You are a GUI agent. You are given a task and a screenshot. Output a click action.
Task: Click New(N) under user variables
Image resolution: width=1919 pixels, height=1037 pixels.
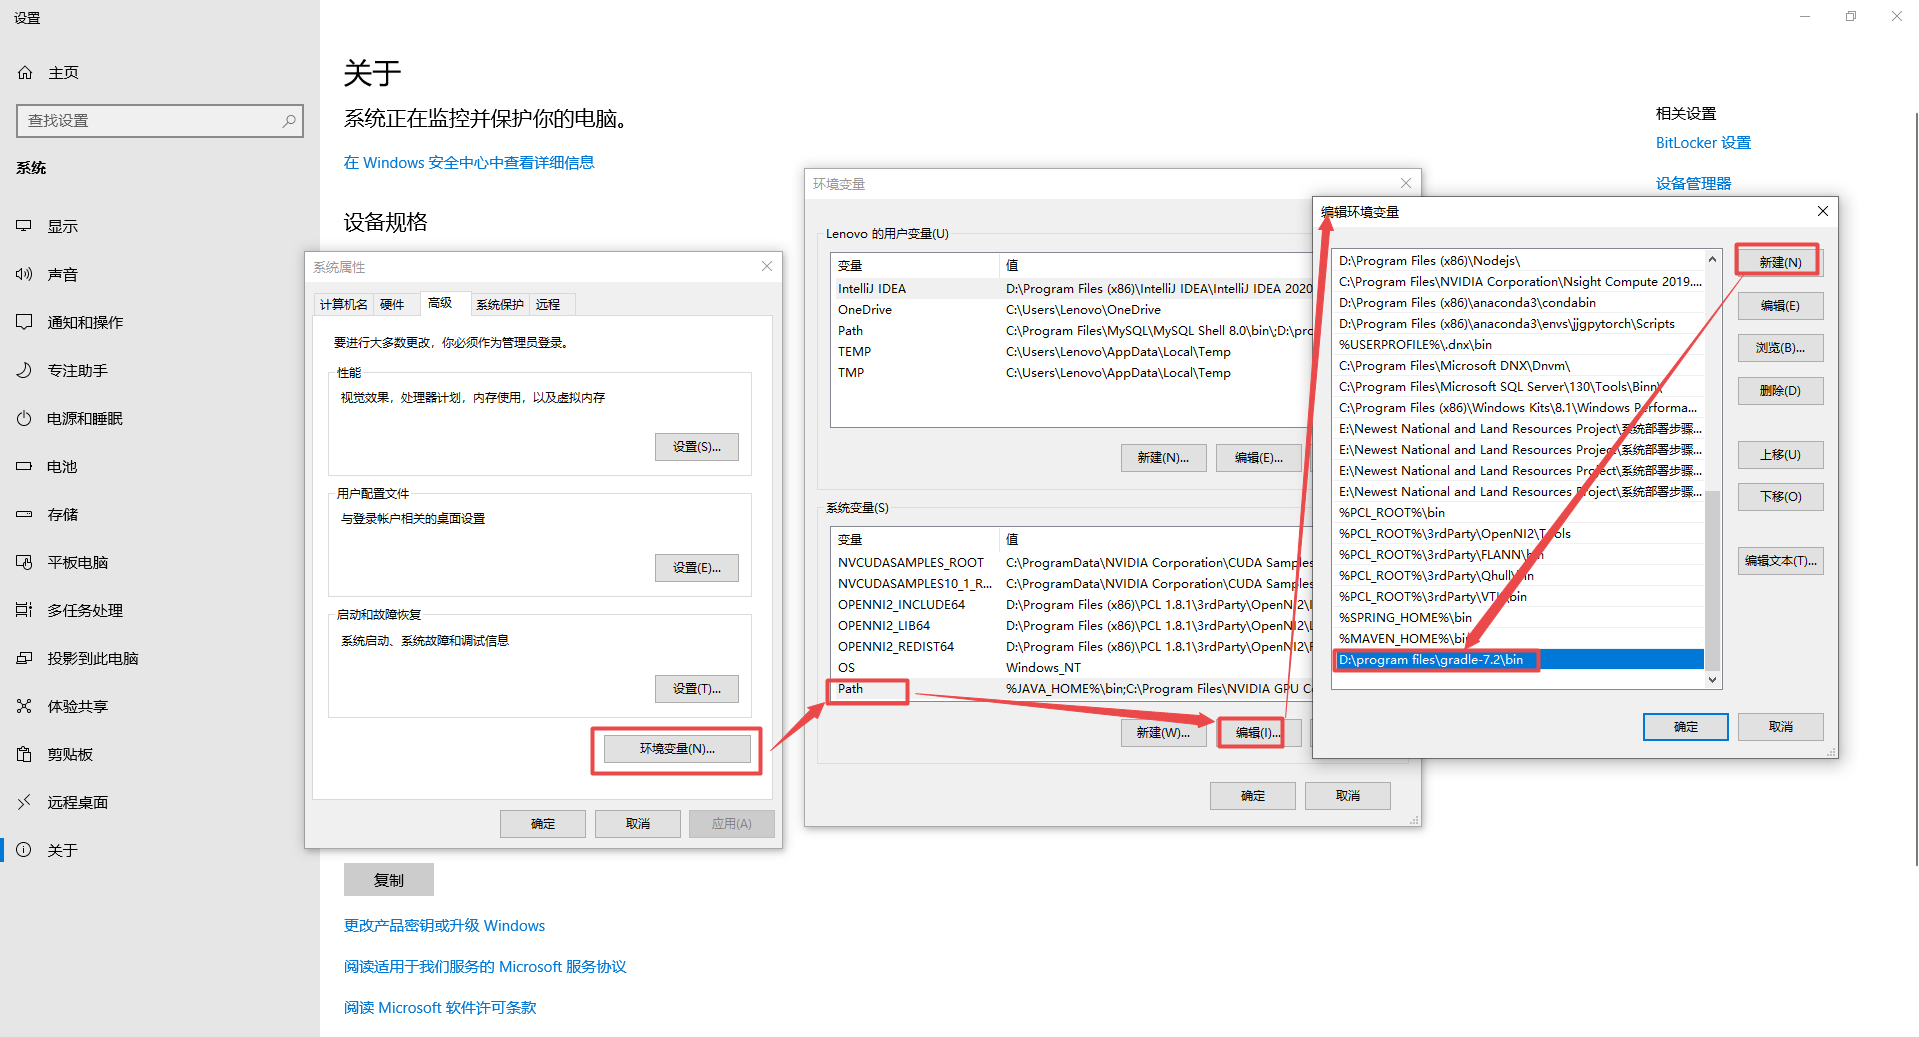click(x=1163, y=458)
